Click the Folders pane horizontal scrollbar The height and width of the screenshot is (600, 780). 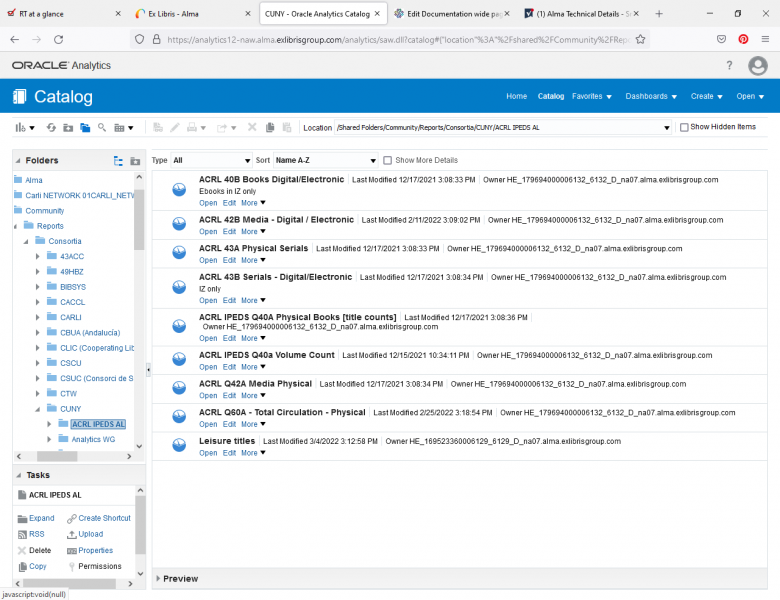pyautogui.click(x=57, y=456)
